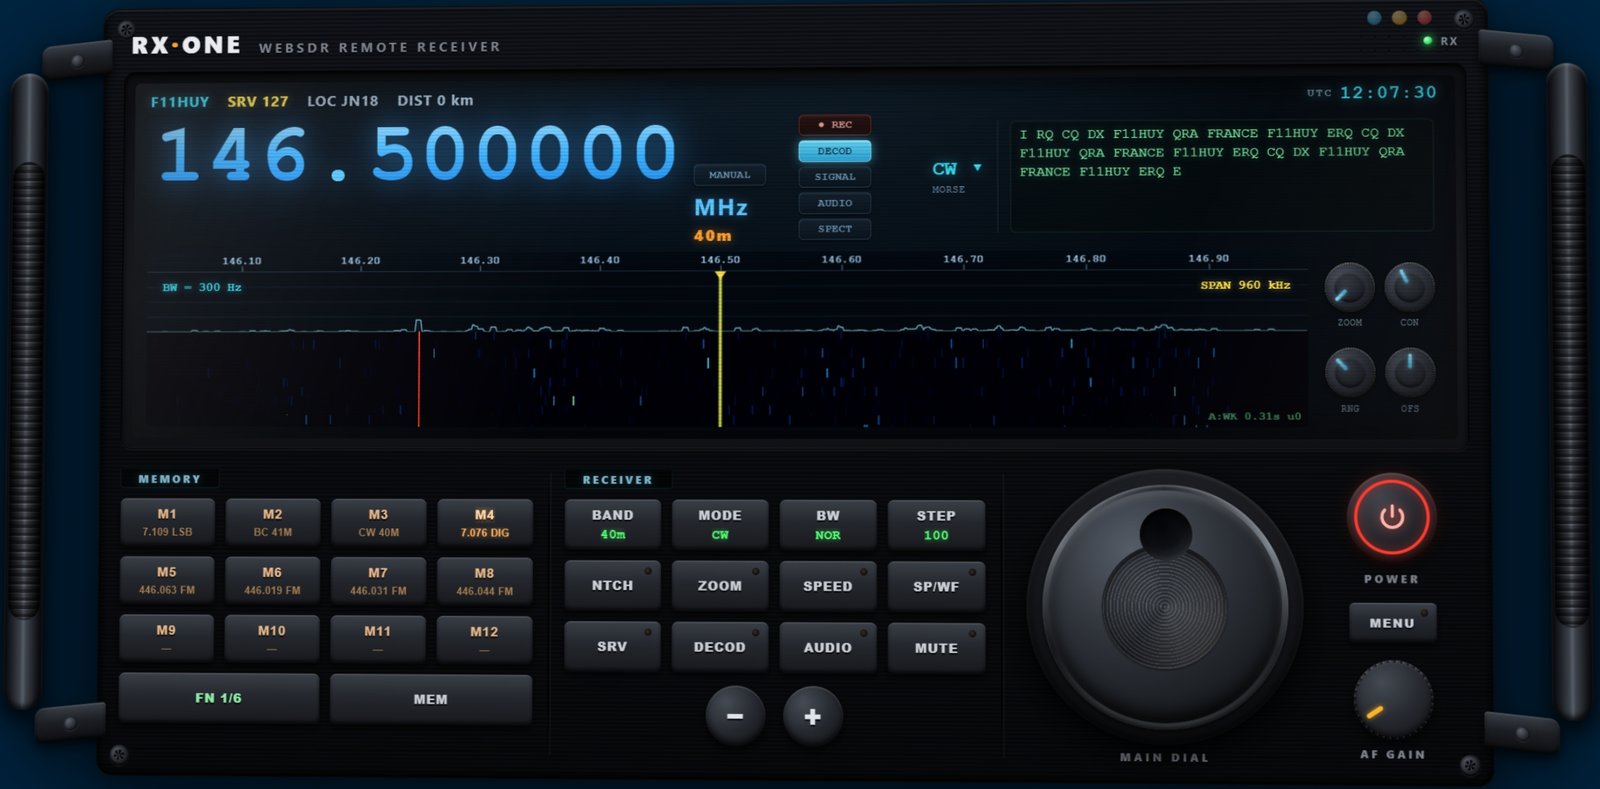Click the OFS offset knob
Viewport: 1600px width, 789px height.
coord(1410,373)
